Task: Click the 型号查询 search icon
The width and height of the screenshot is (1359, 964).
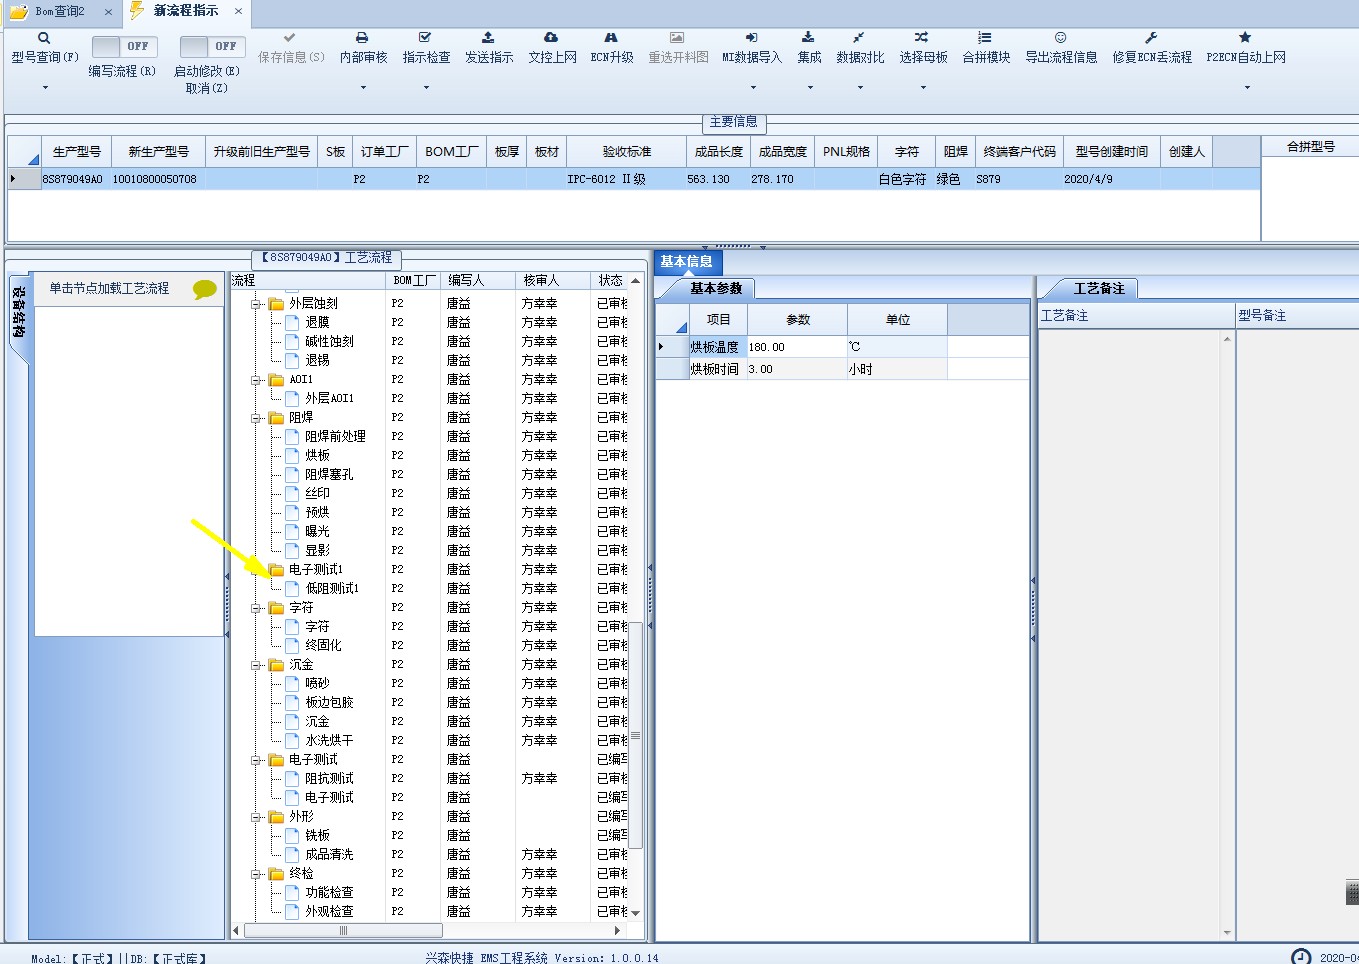Action: (44, 38)
